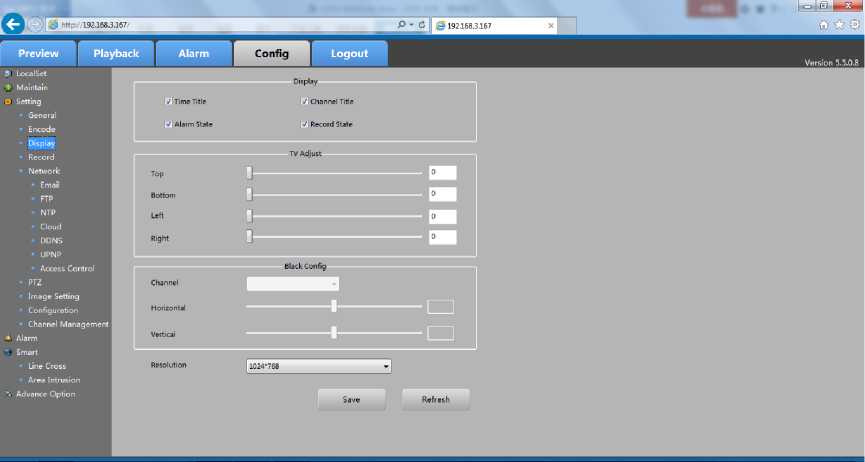The width and height of the screenshot is (865, 462).
Task: Switch to the Playback tab
Action: pyautogui.click(x=116, y=54)
